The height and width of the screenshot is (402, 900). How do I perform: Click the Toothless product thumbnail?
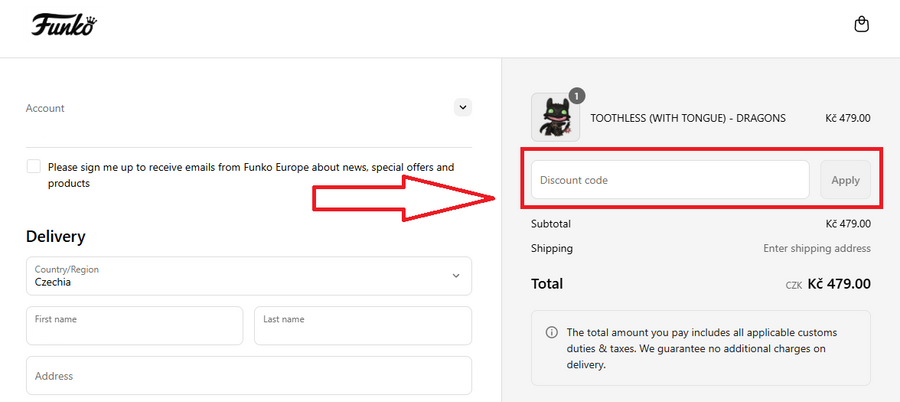(x=555, y=118)
